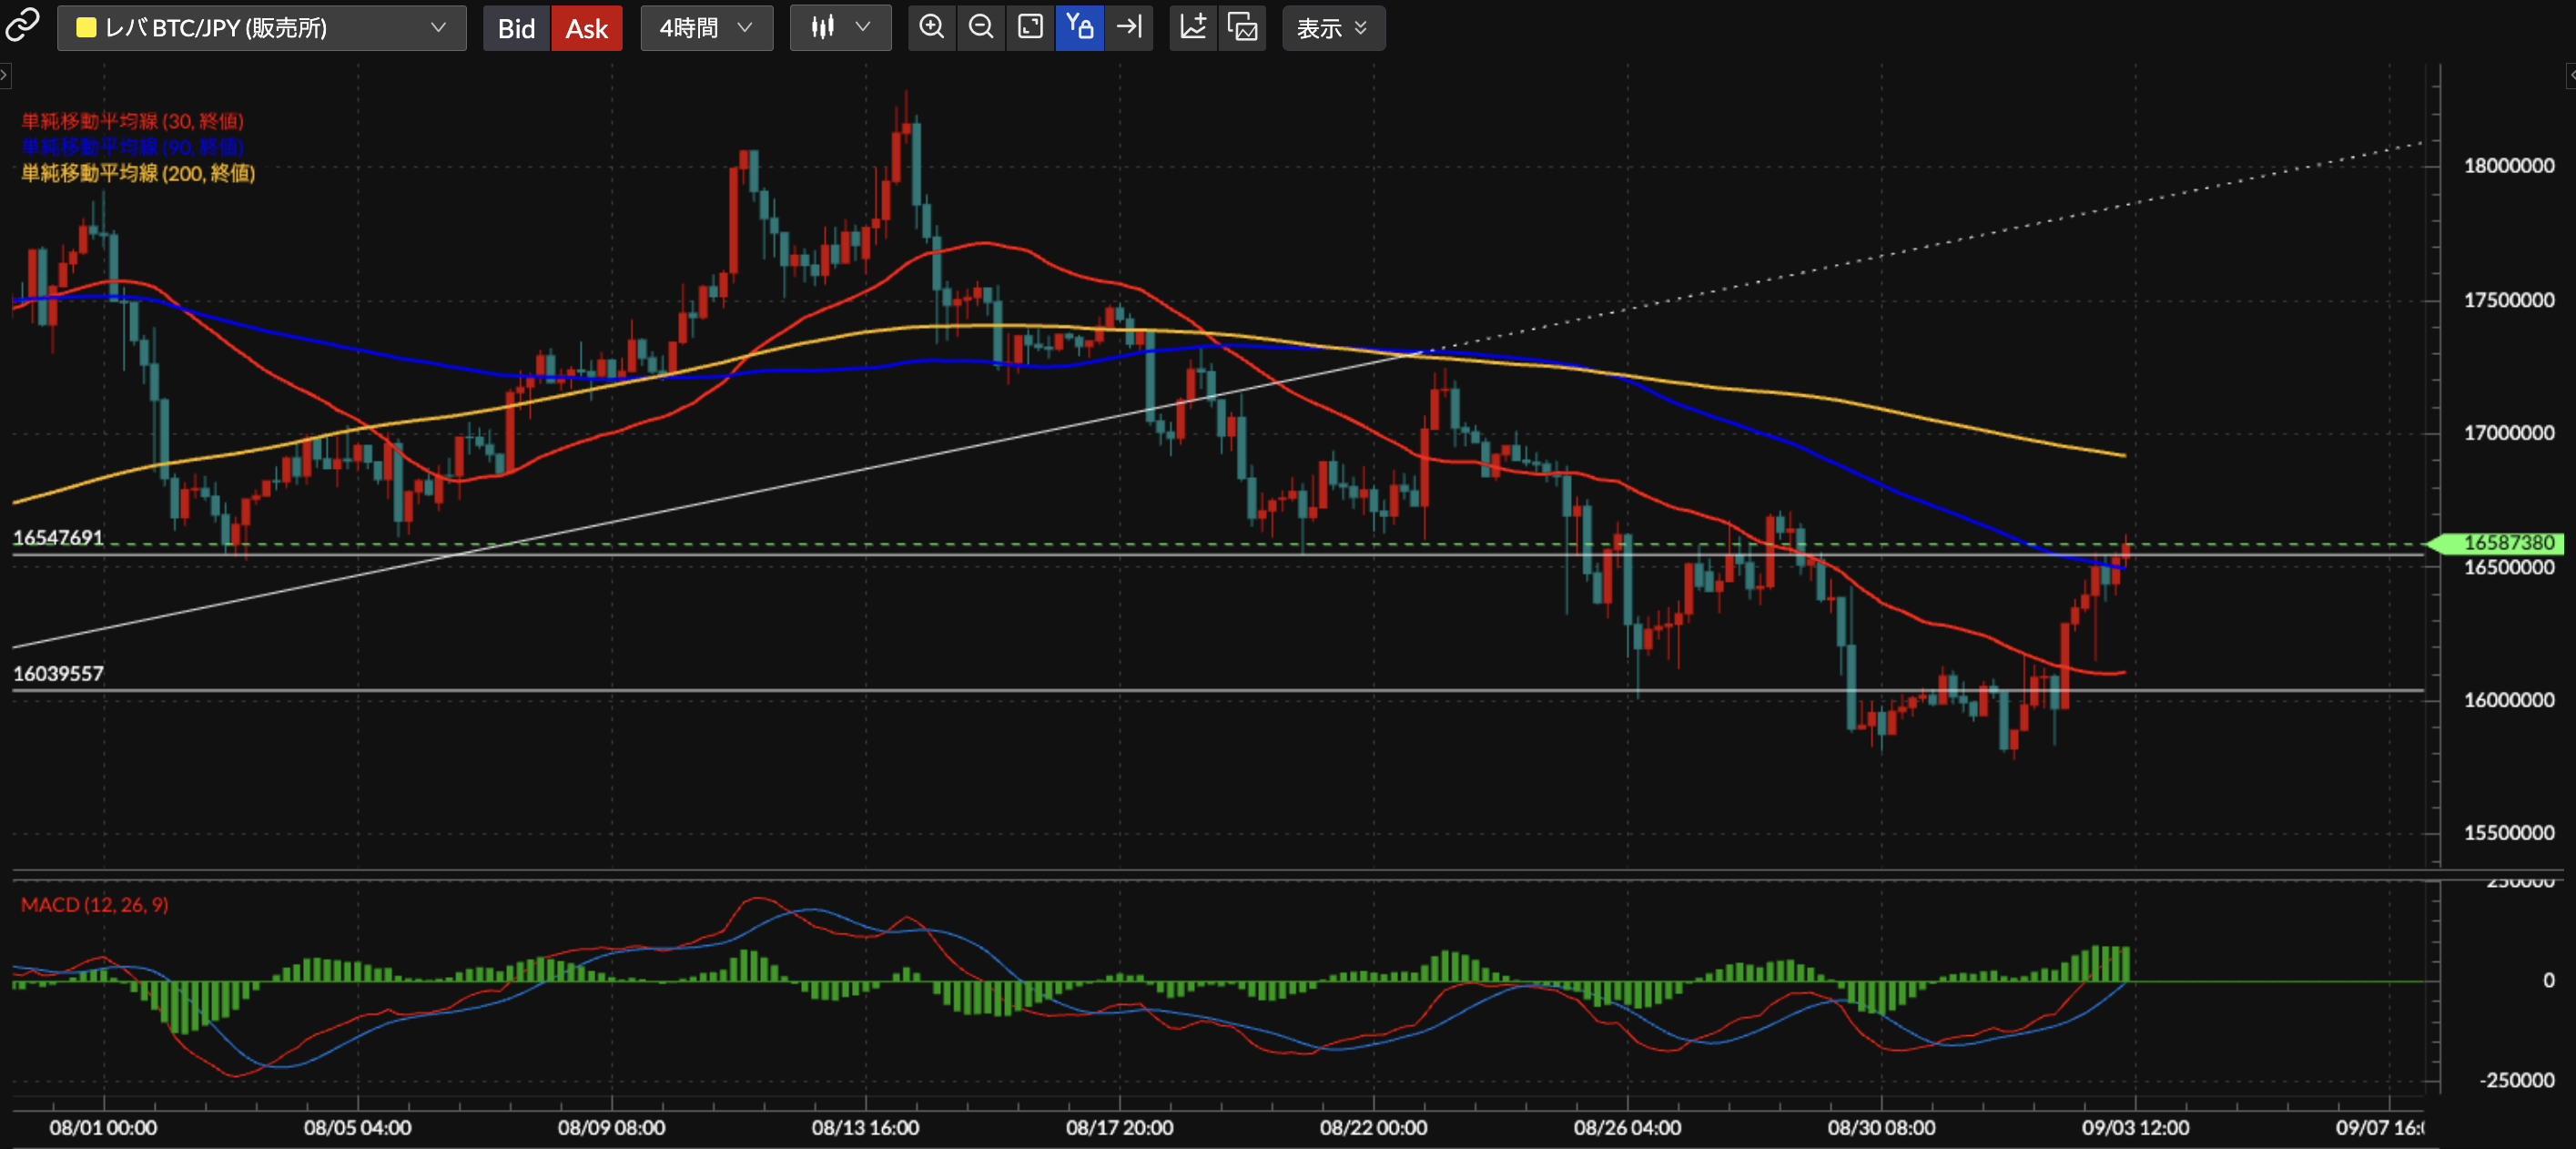Click the fit-to-screen chart icon
This screenshot has width=2576, height=1149.
(x=1030, y=27)
